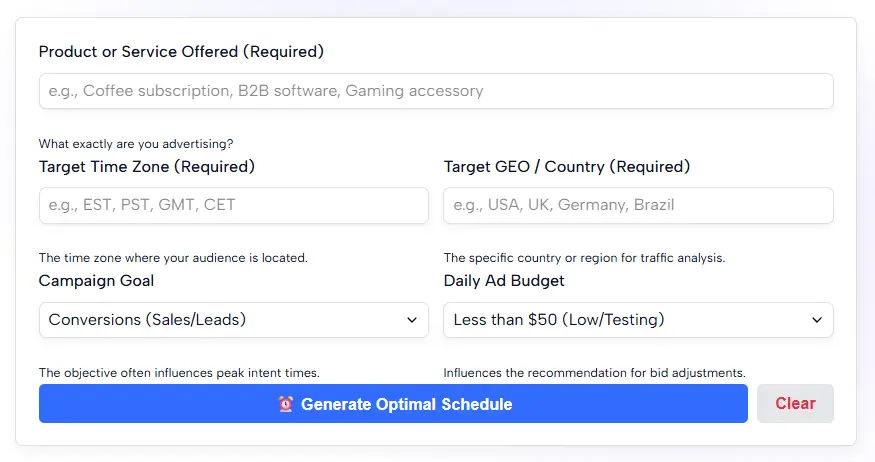Open the Daily Ad Budget dropdown

[638, 320]
